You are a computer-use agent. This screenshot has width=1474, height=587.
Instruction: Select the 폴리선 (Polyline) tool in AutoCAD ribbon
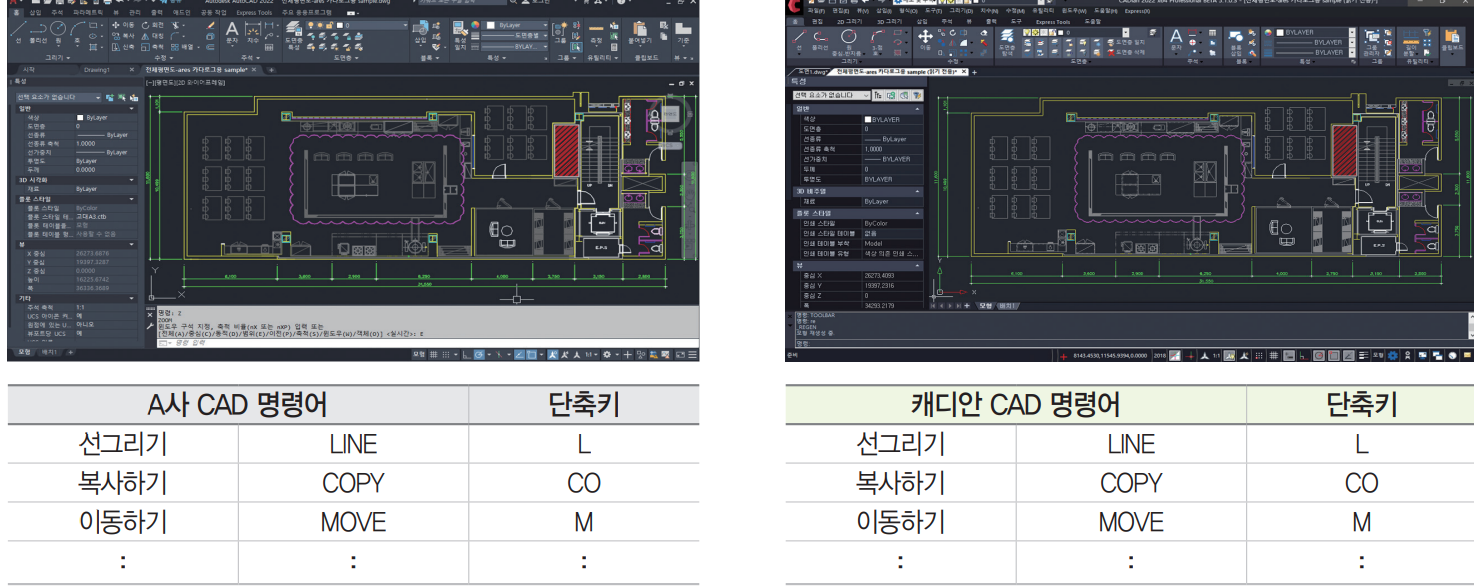pyautogui.click(x=38, y=32)
